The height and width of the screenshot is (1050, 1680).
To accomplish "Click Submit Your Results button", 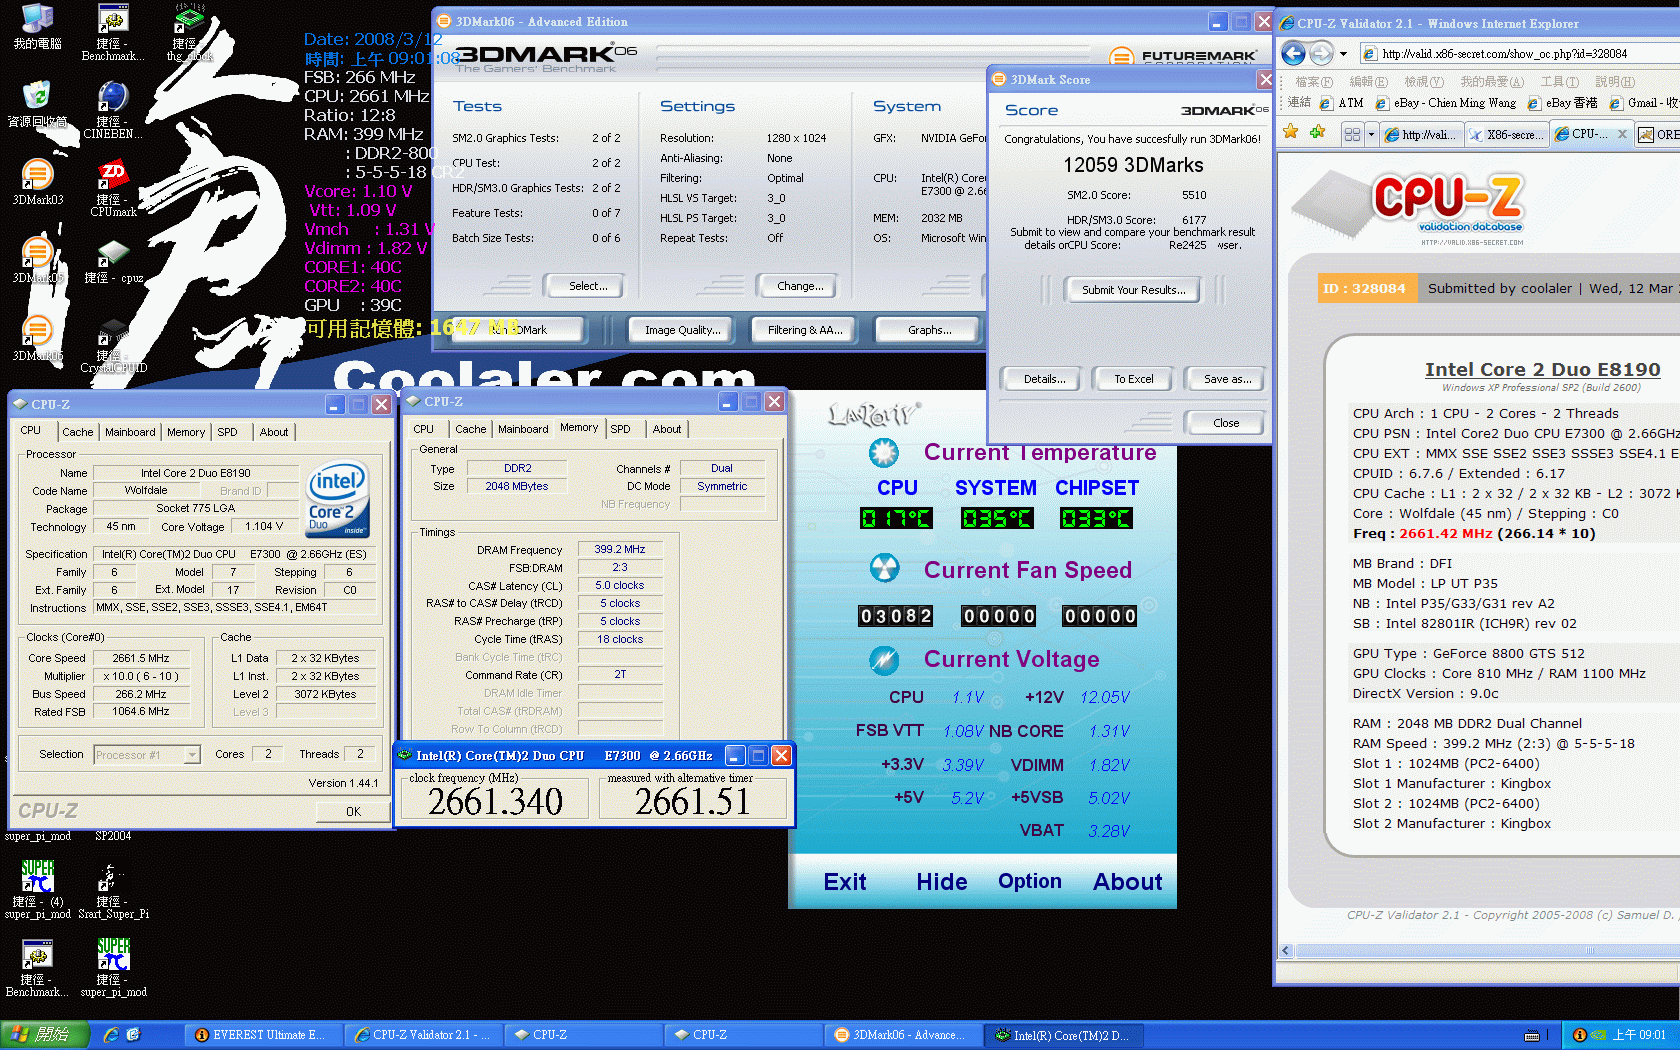I will coord(1133,290).
